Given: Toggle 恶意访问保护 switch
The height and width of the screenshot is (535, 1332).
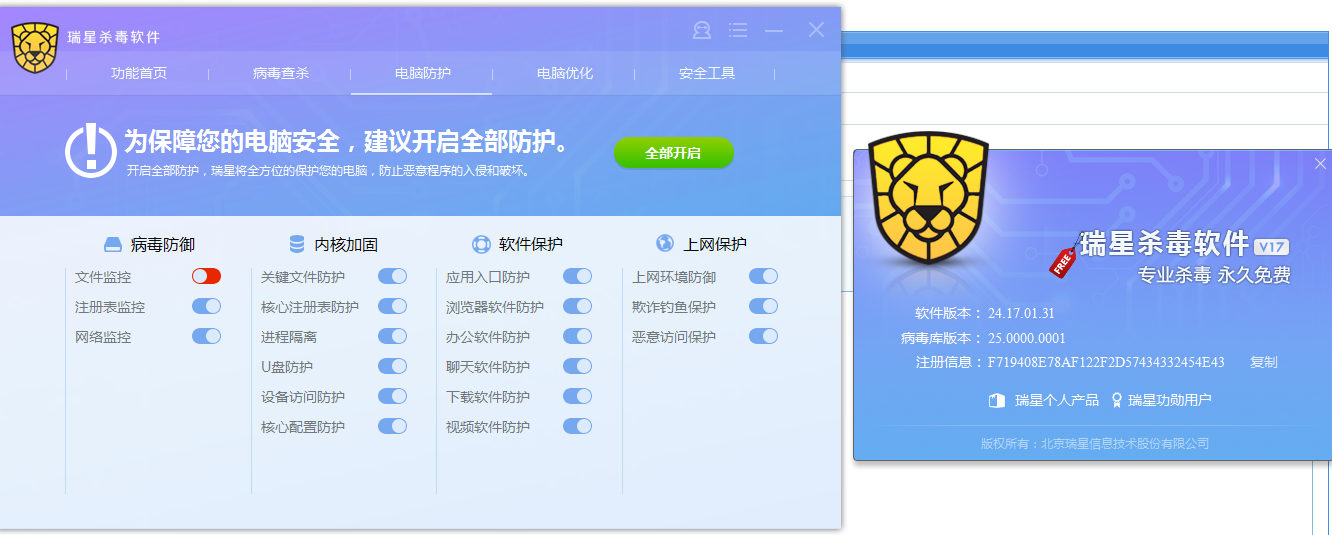Looking at the screenshot, I should pos(763,336).
